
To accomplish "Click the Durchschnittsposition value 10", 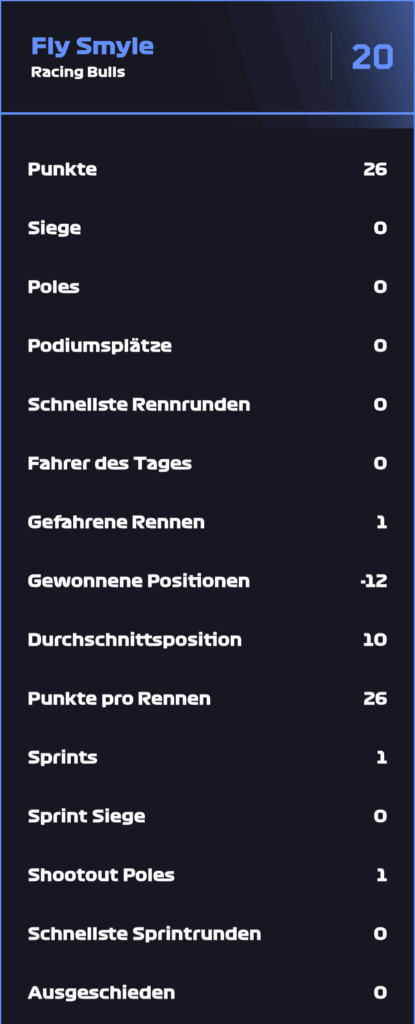I will coord(375,639).
